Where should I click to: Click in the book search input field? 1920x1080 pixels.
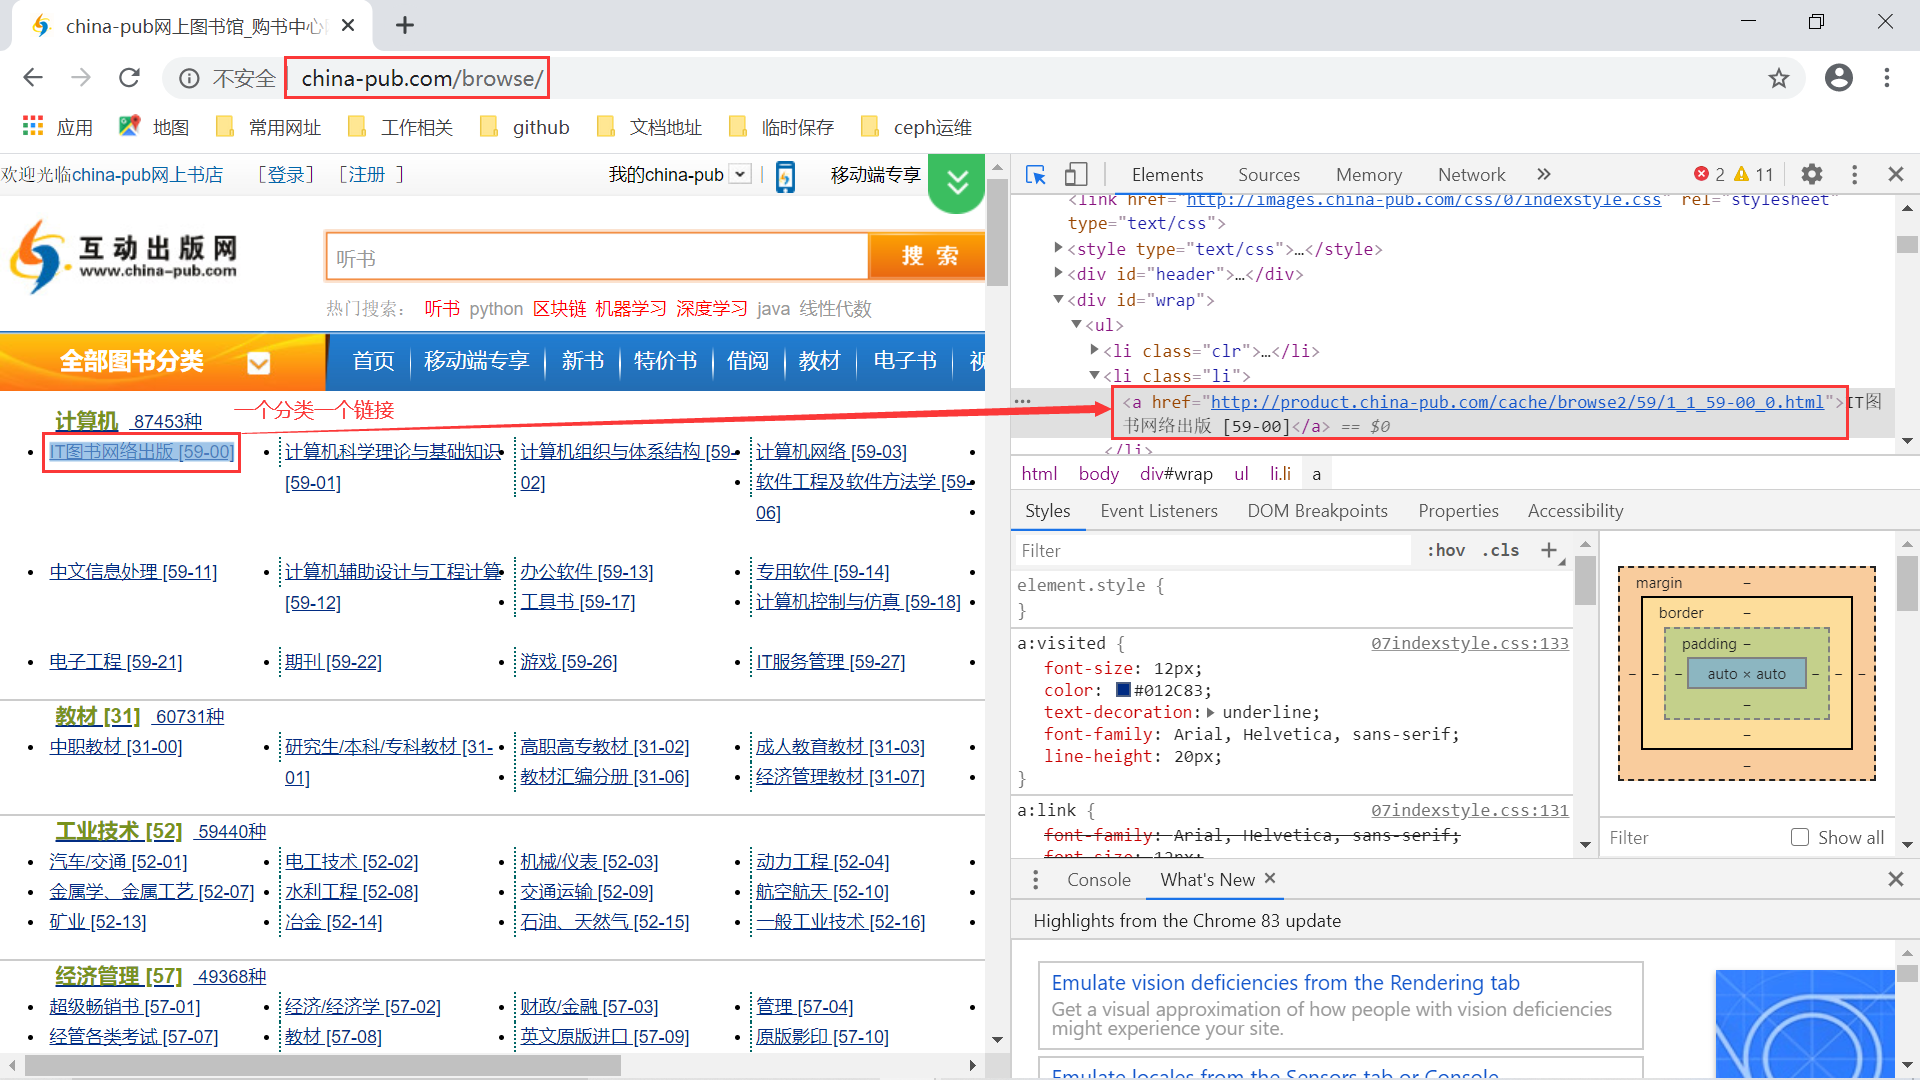click(597, 258)
